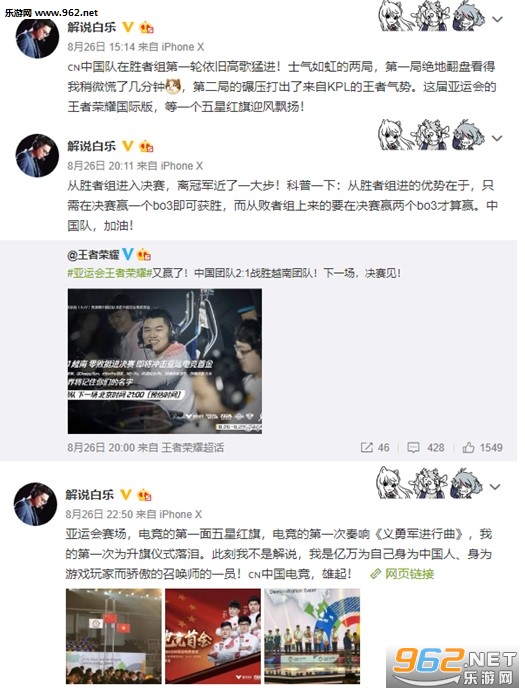Expand the options chevron on first post
The height and width of the screenshot is (694, 525).
[498, 19]
